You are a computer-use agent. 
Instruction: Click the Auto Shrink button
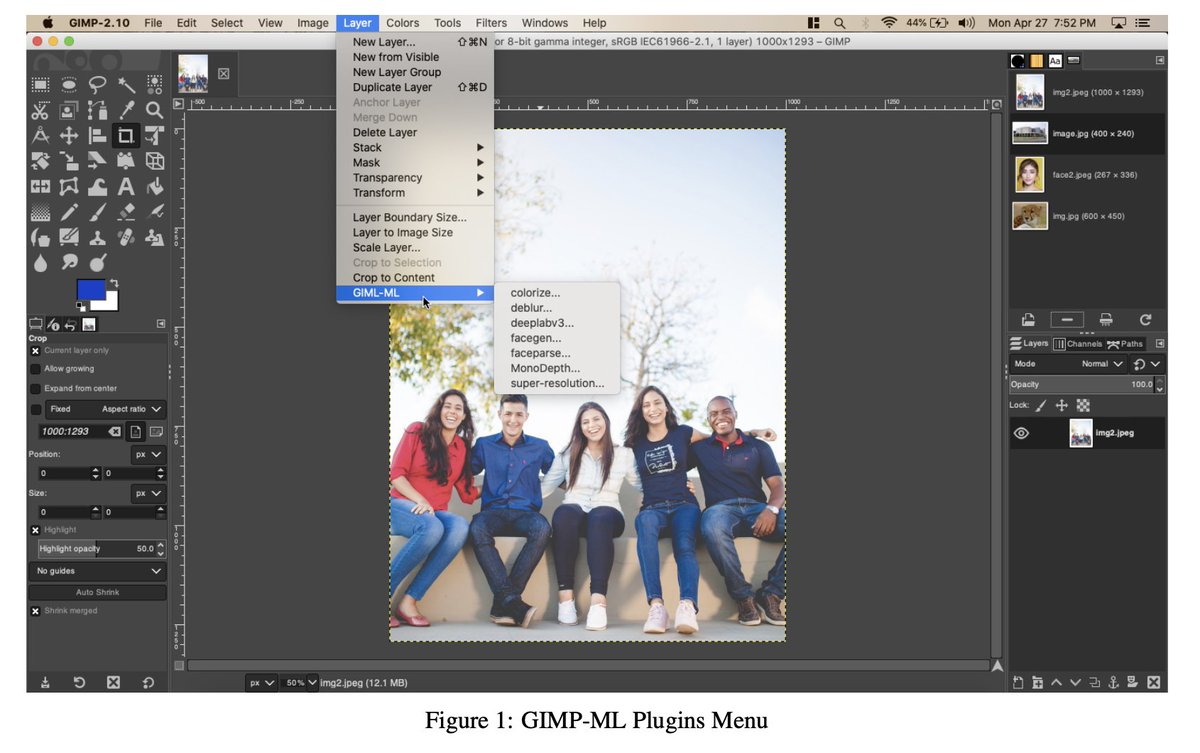point(97,592)
